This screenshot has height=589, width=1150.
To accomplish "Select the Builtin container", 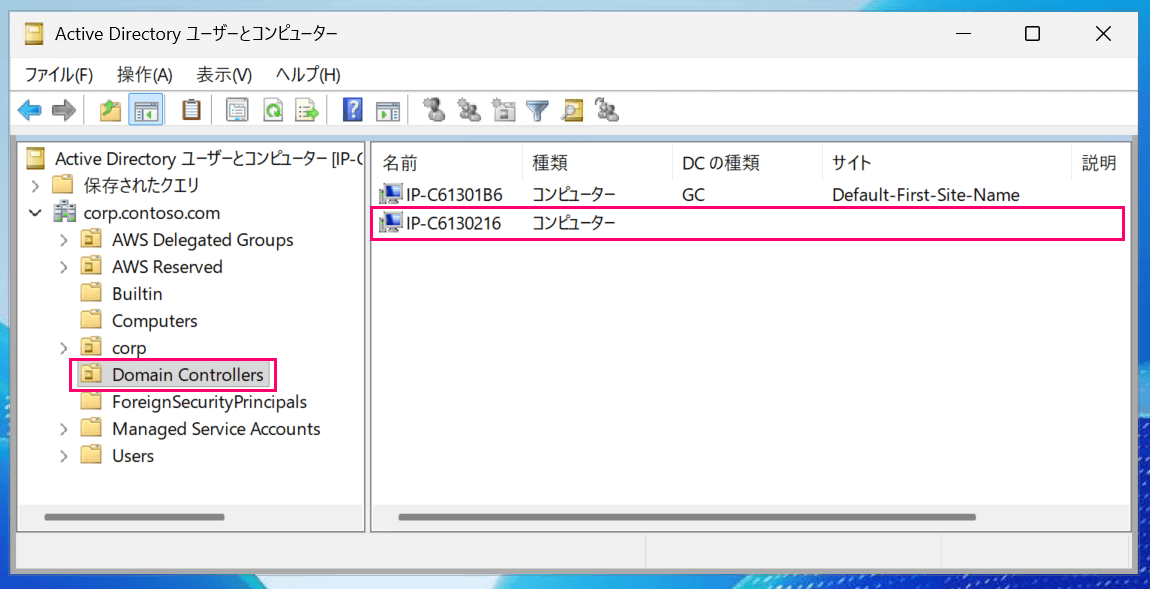I will point(137,293).
